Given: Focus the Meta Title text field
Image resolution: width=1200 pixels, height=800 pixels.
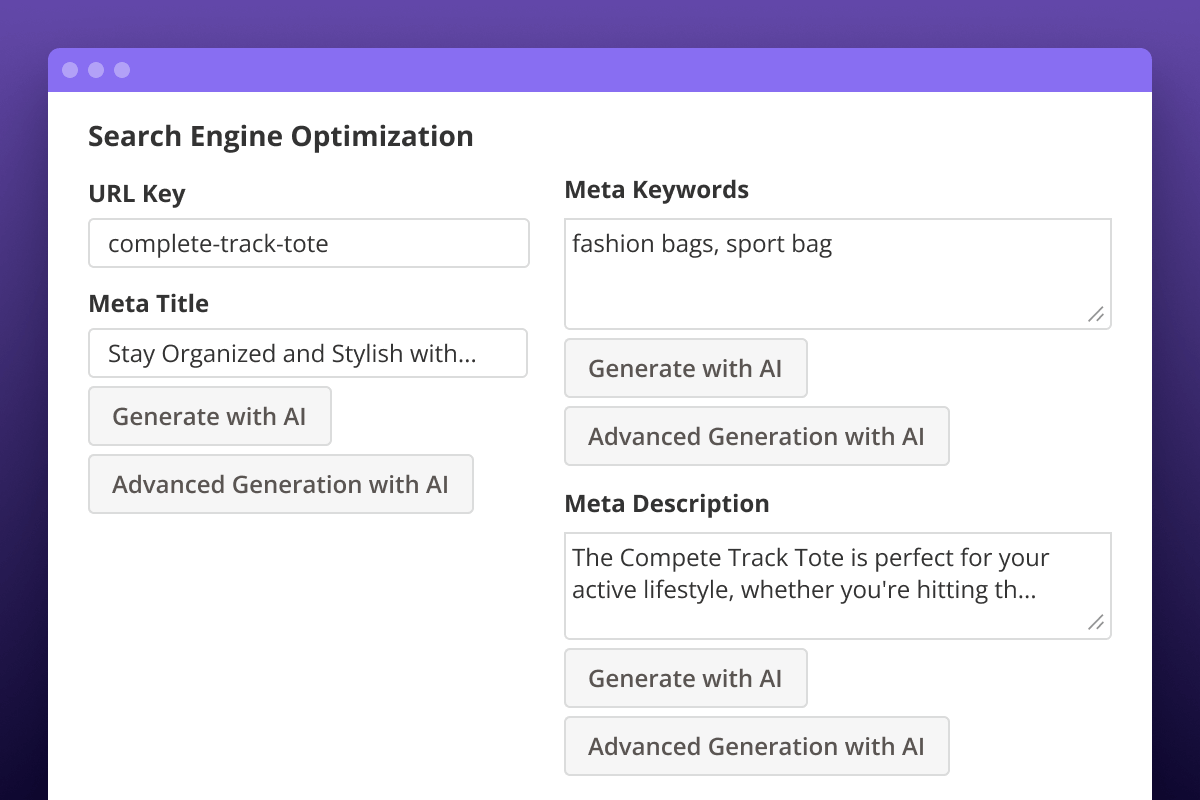Looking at the screenshot, I should point(307,354).
